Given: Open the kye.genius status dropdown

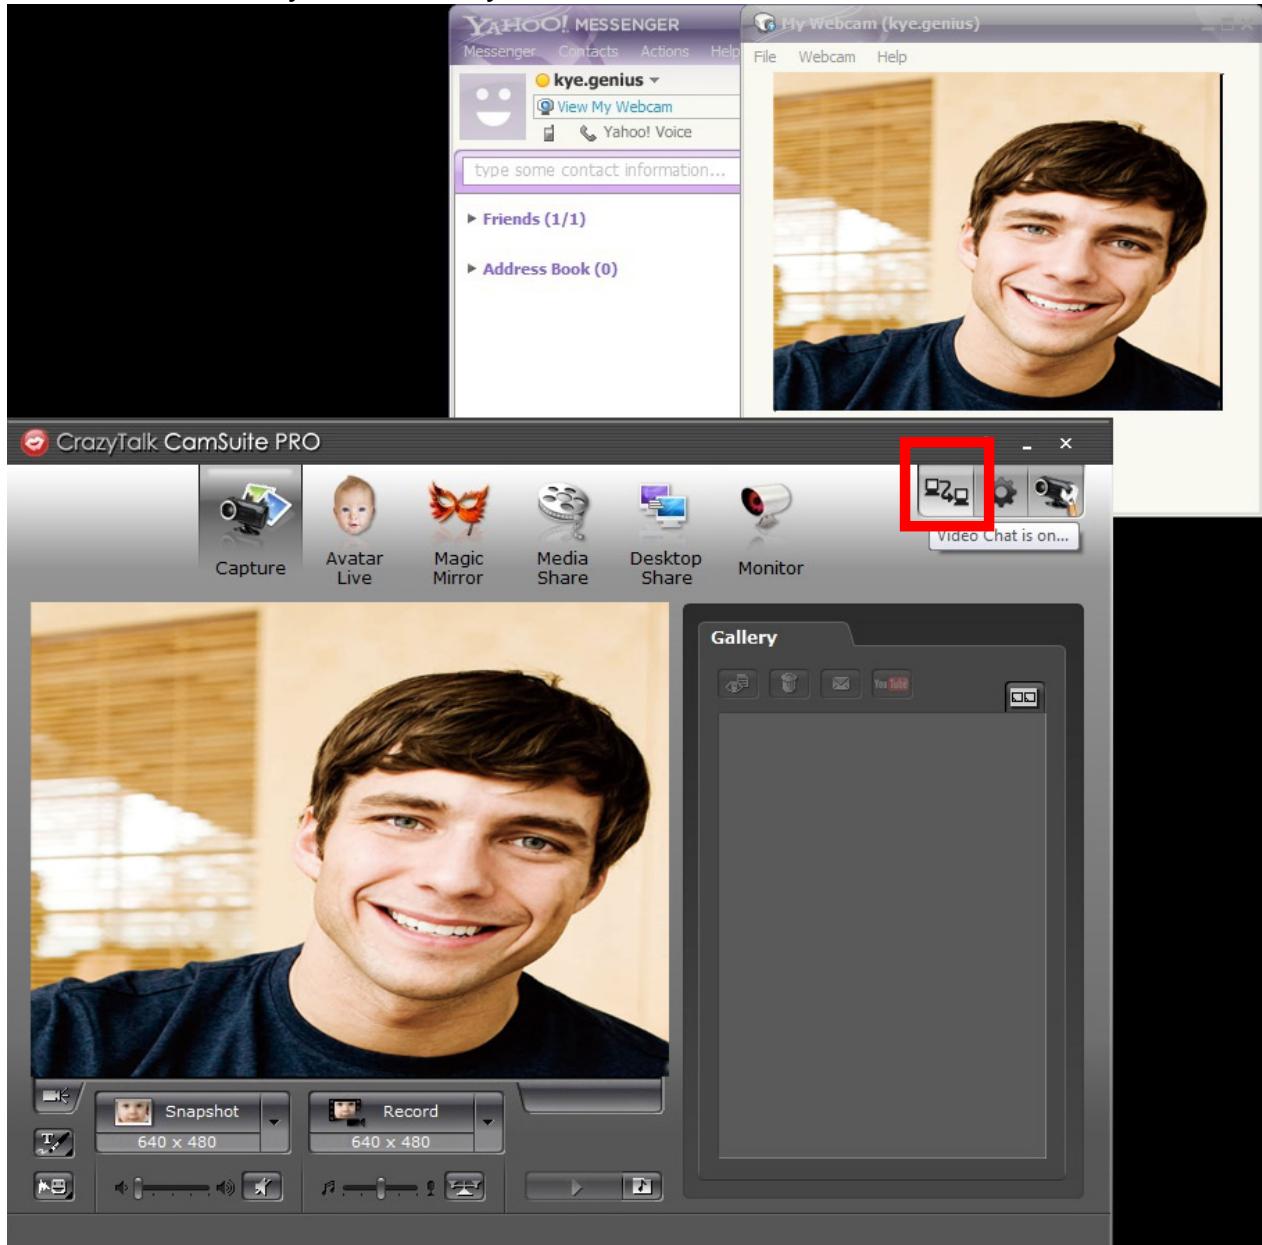Looking at the screenshot, I should pyautogui.click(x=655, y=80).
